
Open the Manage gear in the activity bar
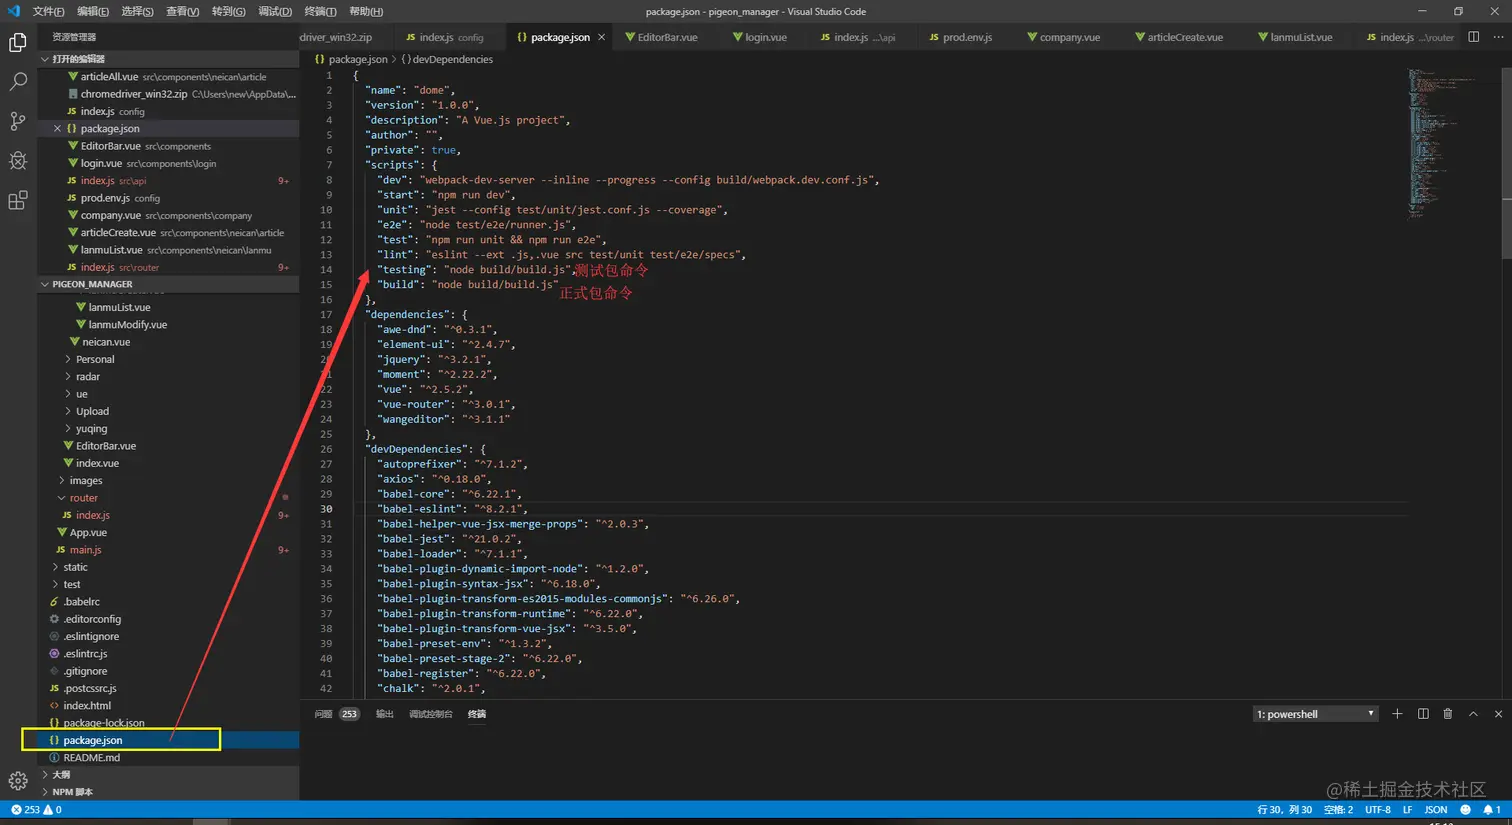point(18,781)
